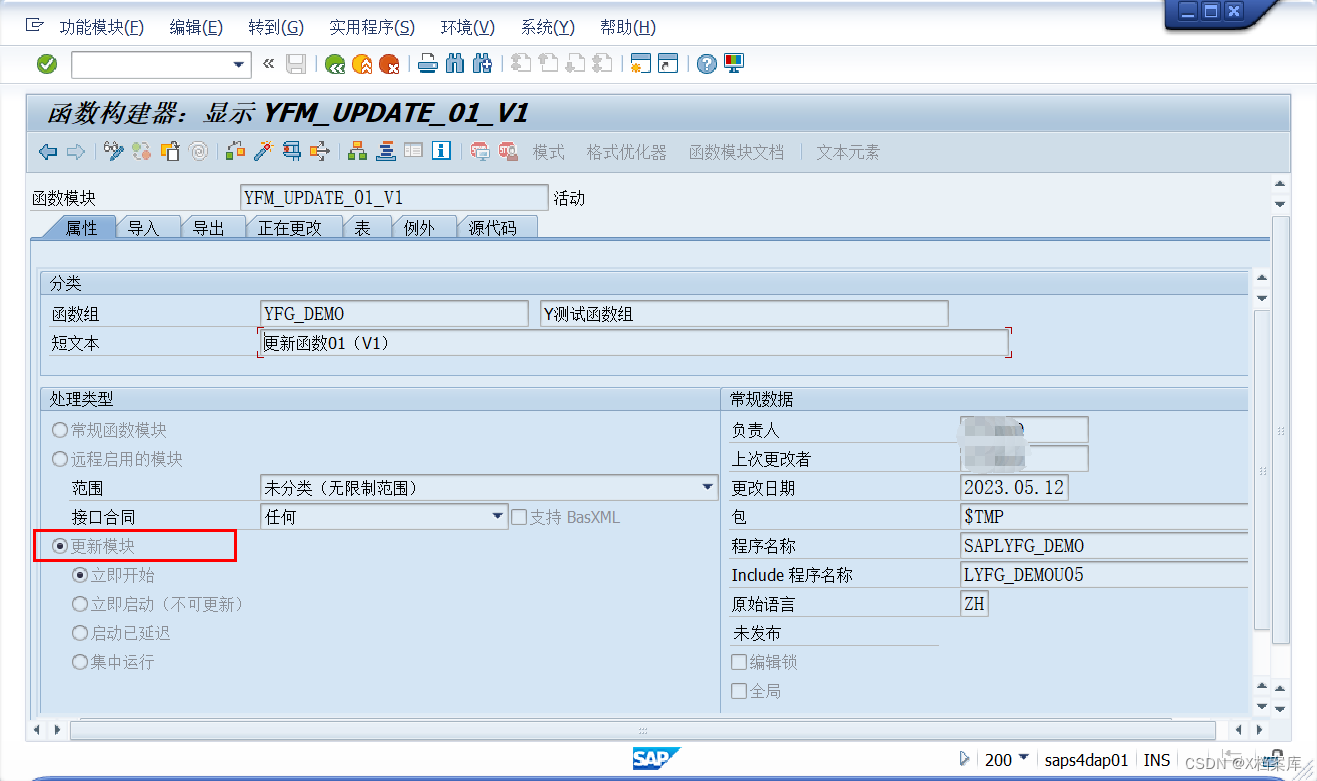Image resolution: width=1317 pixels, height=781 pixels.
Task: Open Customize Local Layout monitor icon
Action: pyautogui.click(x=734, y=64)
